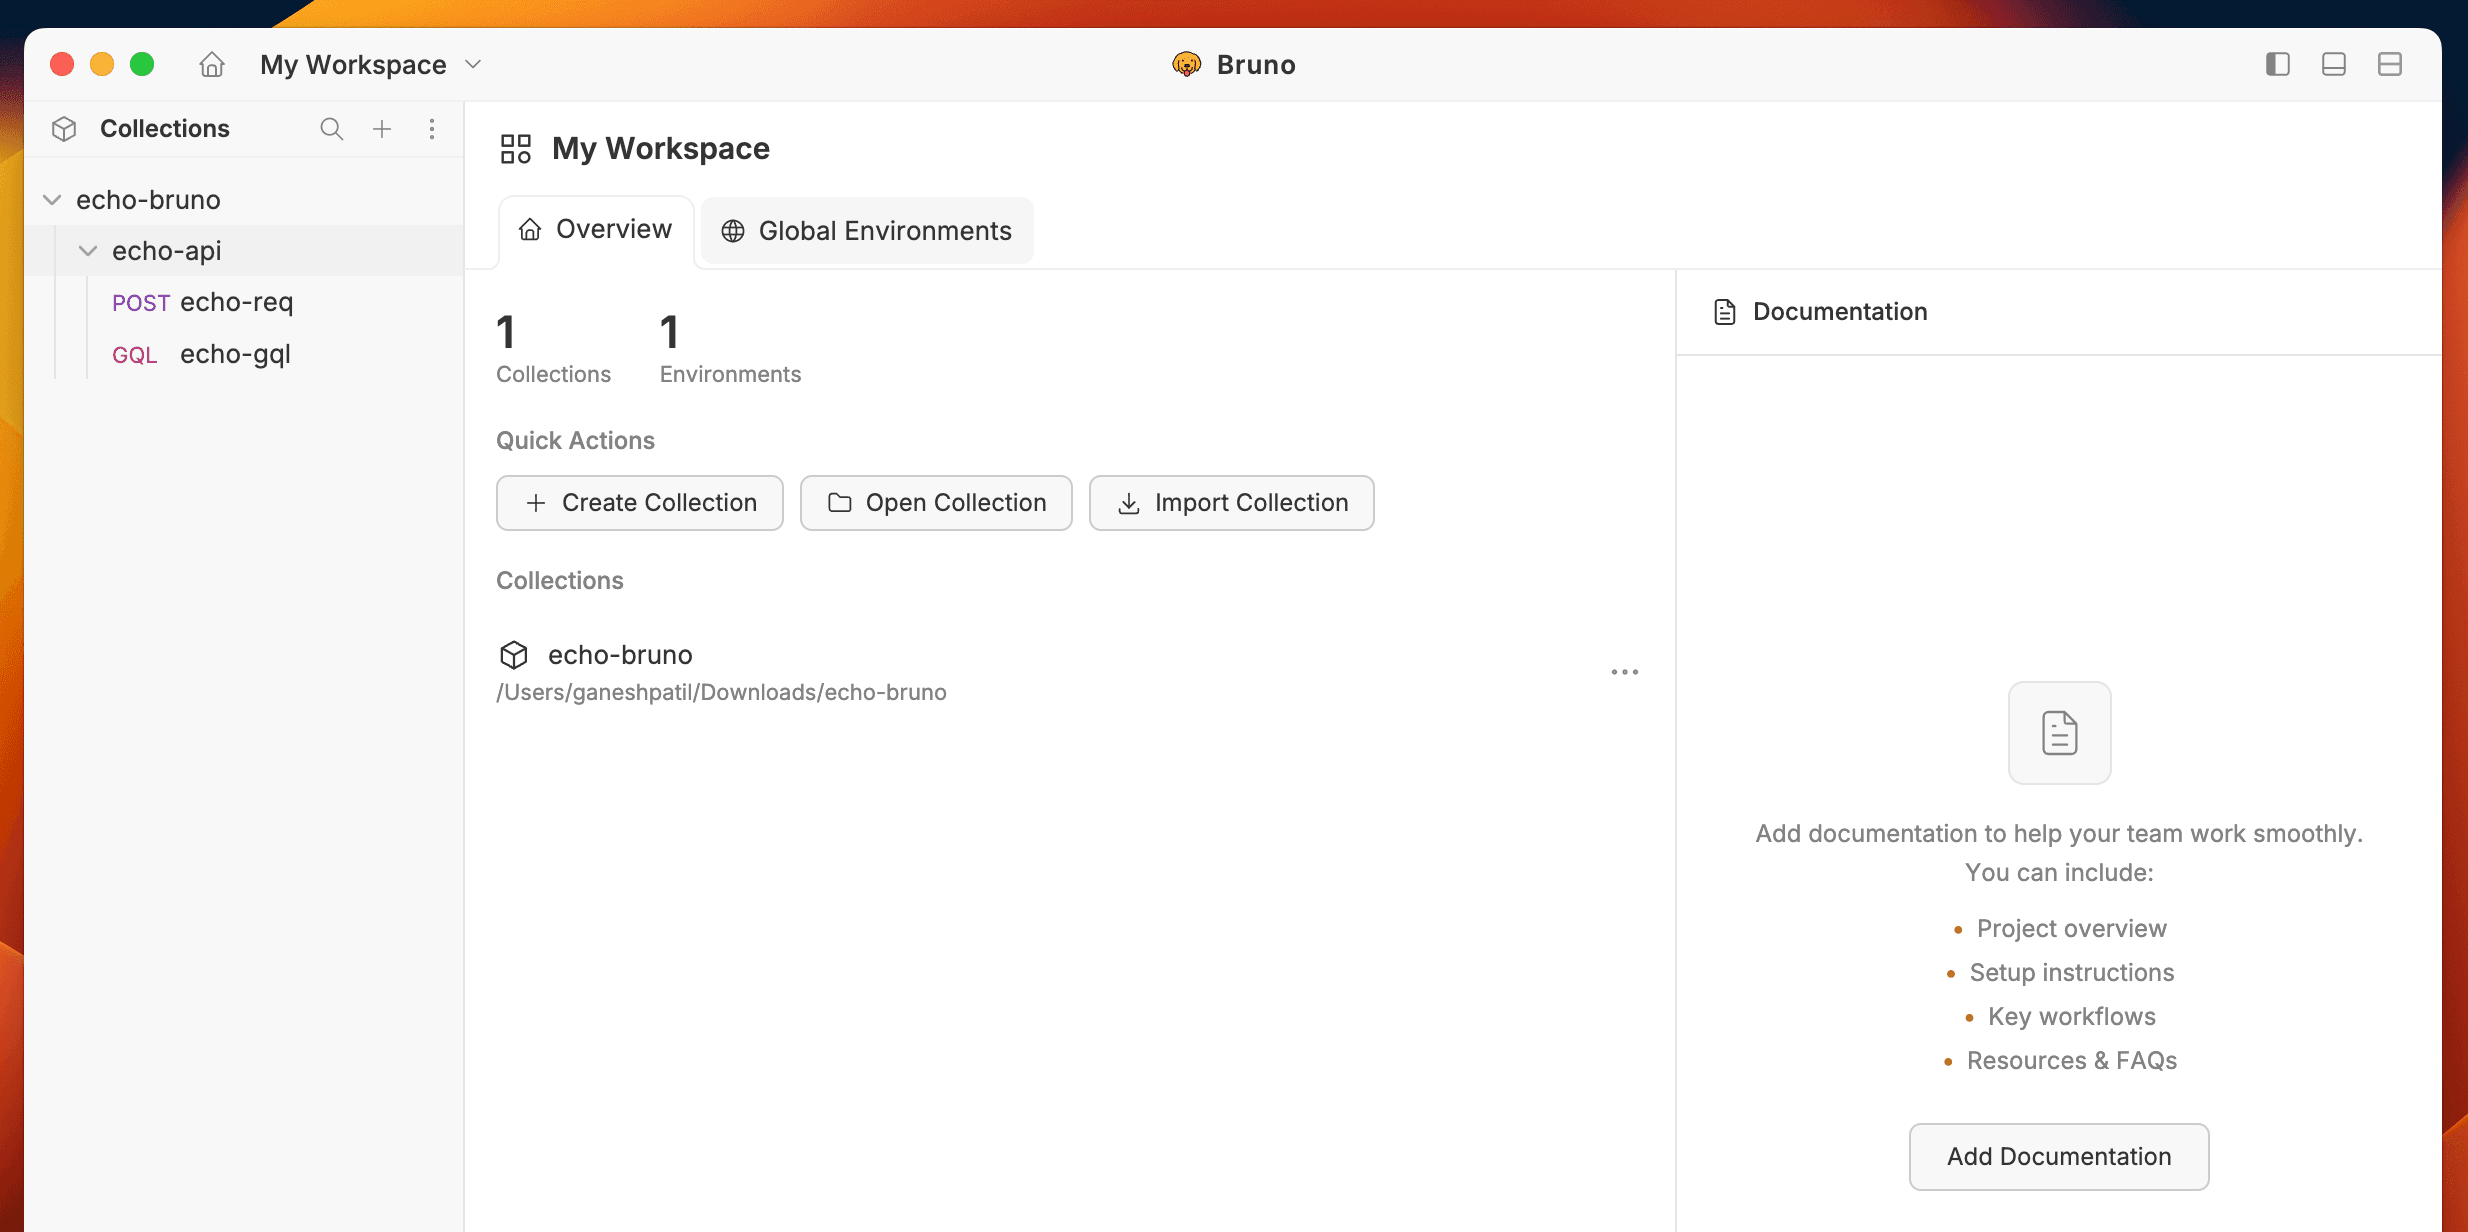Image resolution: width=2468 pixels, height=1232 pixels.
Task: Open the Collections three-dot menu
Action: coord(432,128)
